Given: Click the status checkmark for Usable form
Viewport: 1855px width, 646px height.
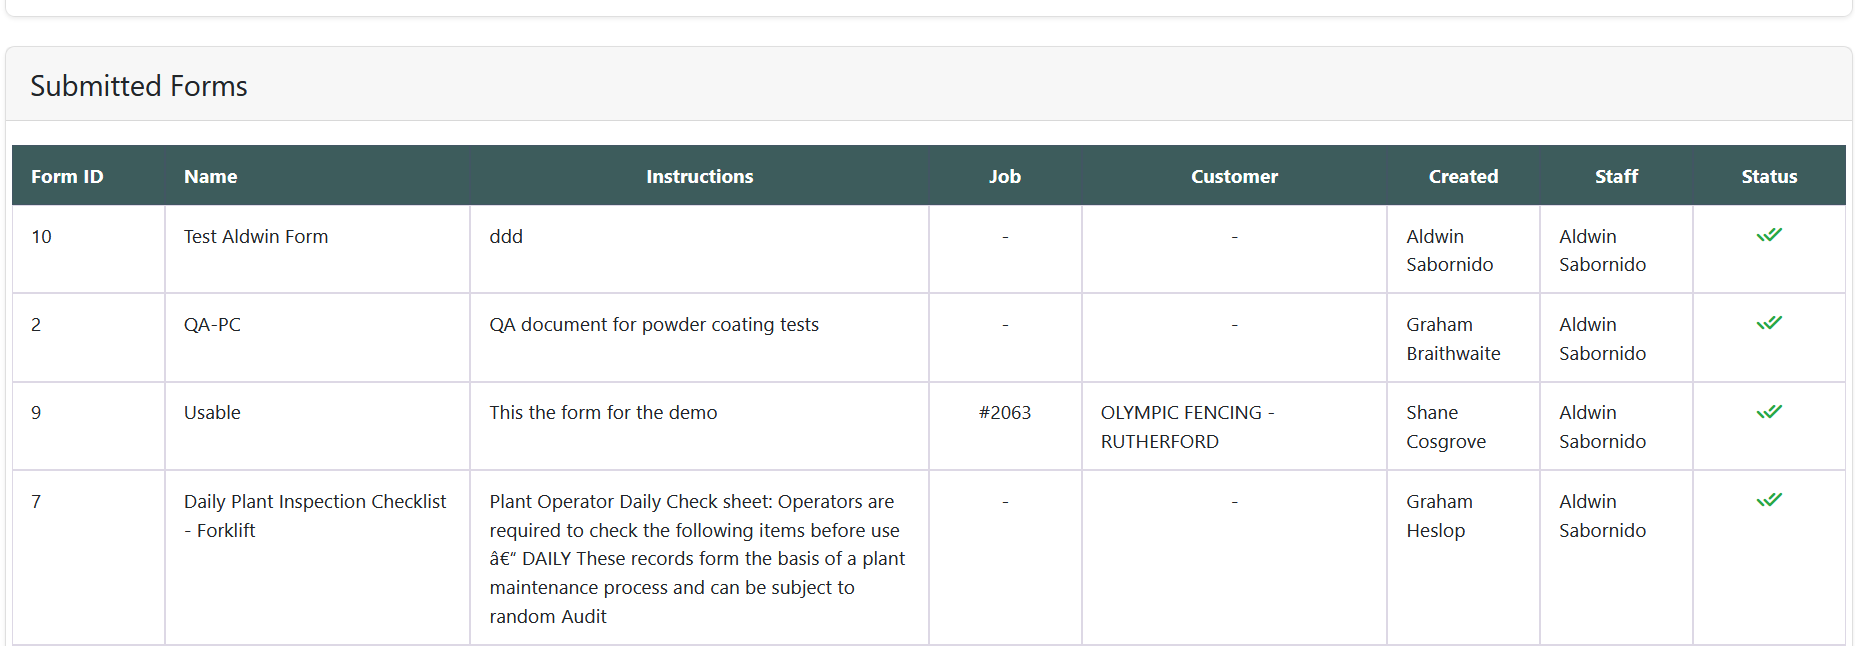Looking at the screenshot, I should tap(1768, 412).
